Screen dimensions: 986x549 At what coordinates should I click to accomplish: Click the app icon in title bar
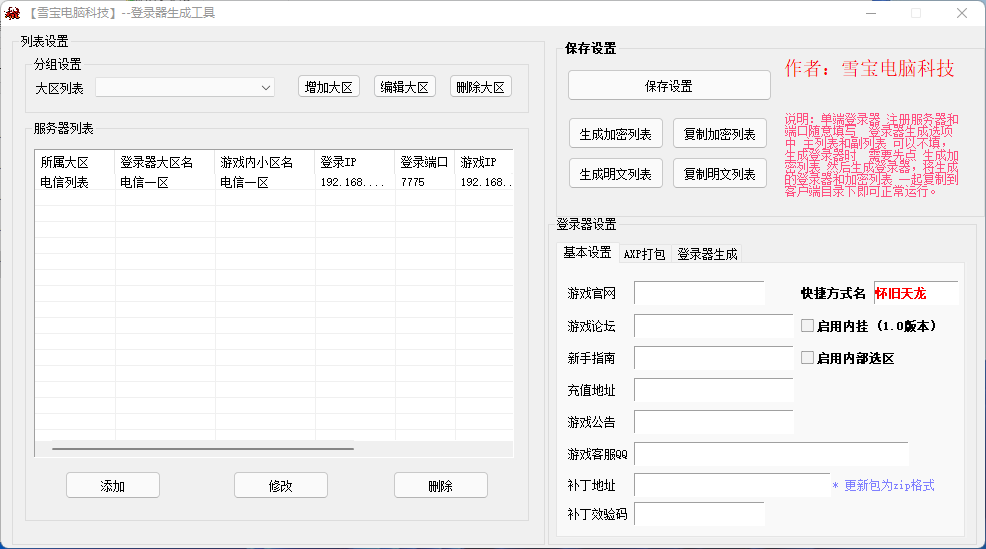(12, 13)
